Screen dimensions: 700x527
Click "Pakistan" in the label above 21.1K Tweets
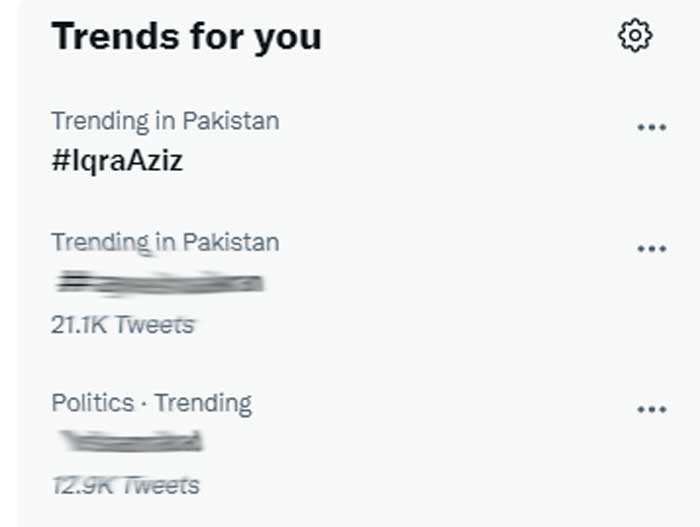(x=230, y=242)
